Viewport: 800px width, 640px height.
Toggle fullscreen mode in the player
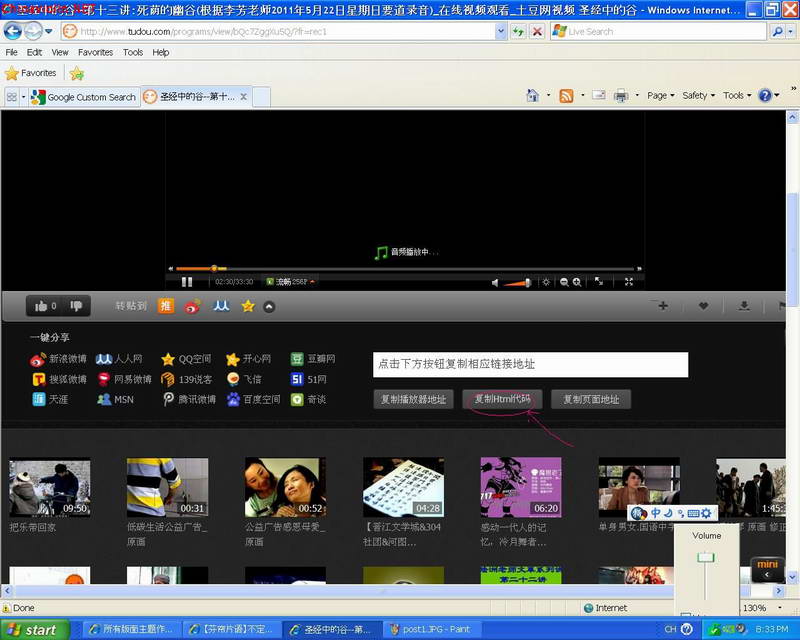point(629,282)
